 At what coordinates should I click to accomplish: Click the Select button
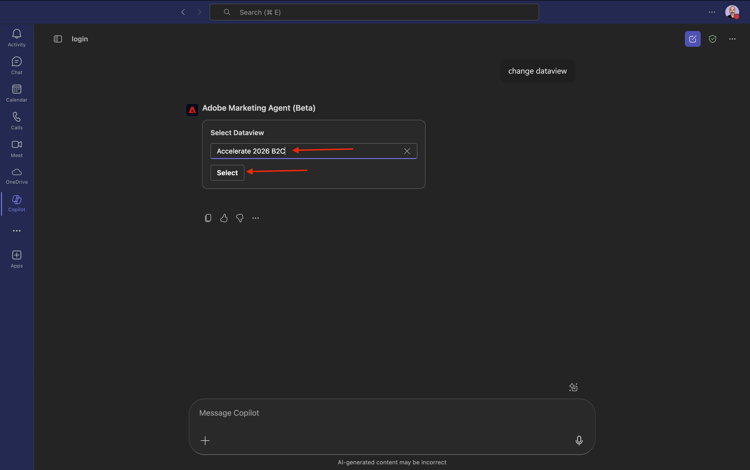[227, 173]
